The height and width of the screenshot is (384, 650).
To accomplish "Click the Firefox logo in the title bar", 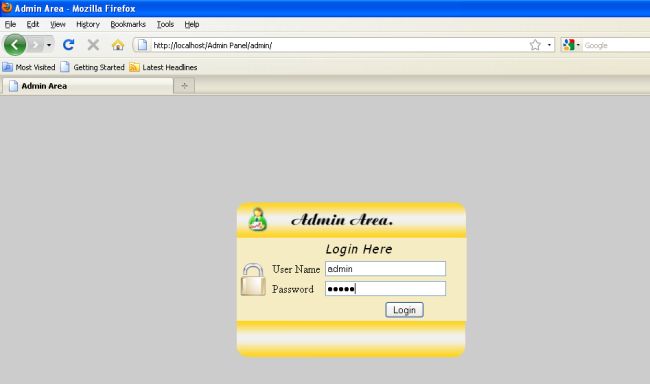I will 7,7.
